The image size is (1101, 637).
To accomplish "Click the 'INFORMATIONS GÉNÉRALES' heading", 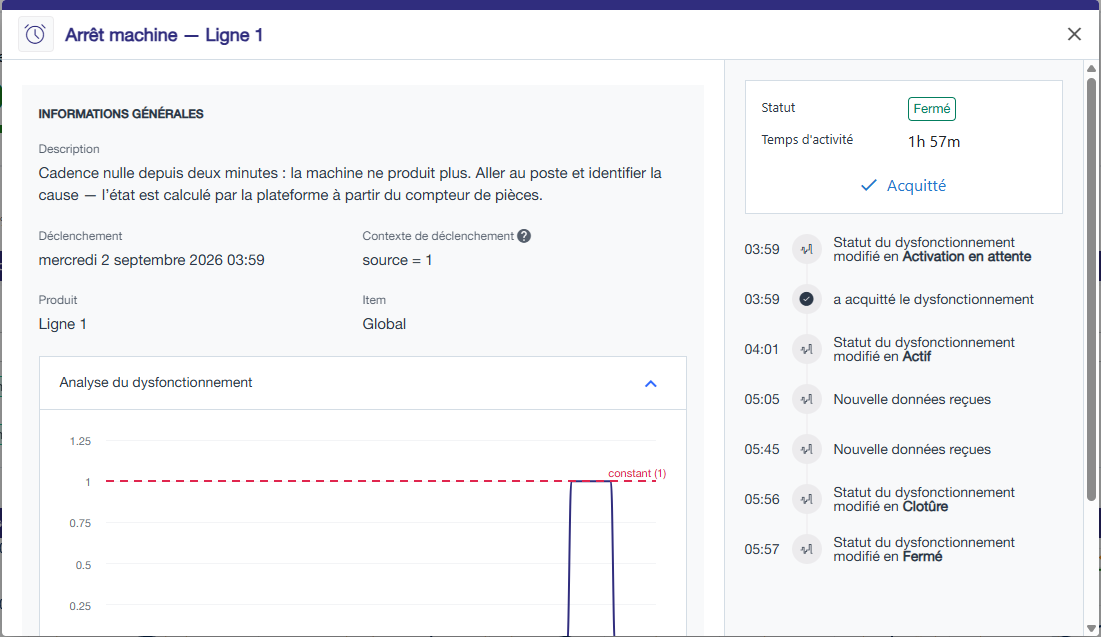I will (121, 114).
